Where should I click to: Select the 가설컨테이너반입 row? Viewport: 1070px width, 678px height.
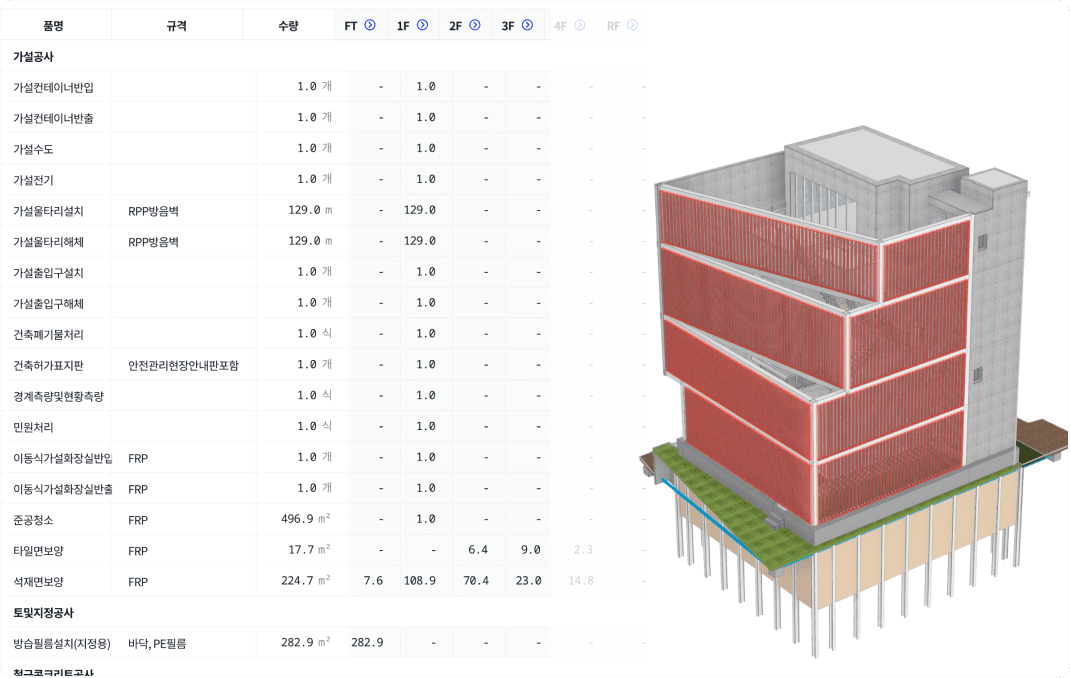click(x=53, y=87)
